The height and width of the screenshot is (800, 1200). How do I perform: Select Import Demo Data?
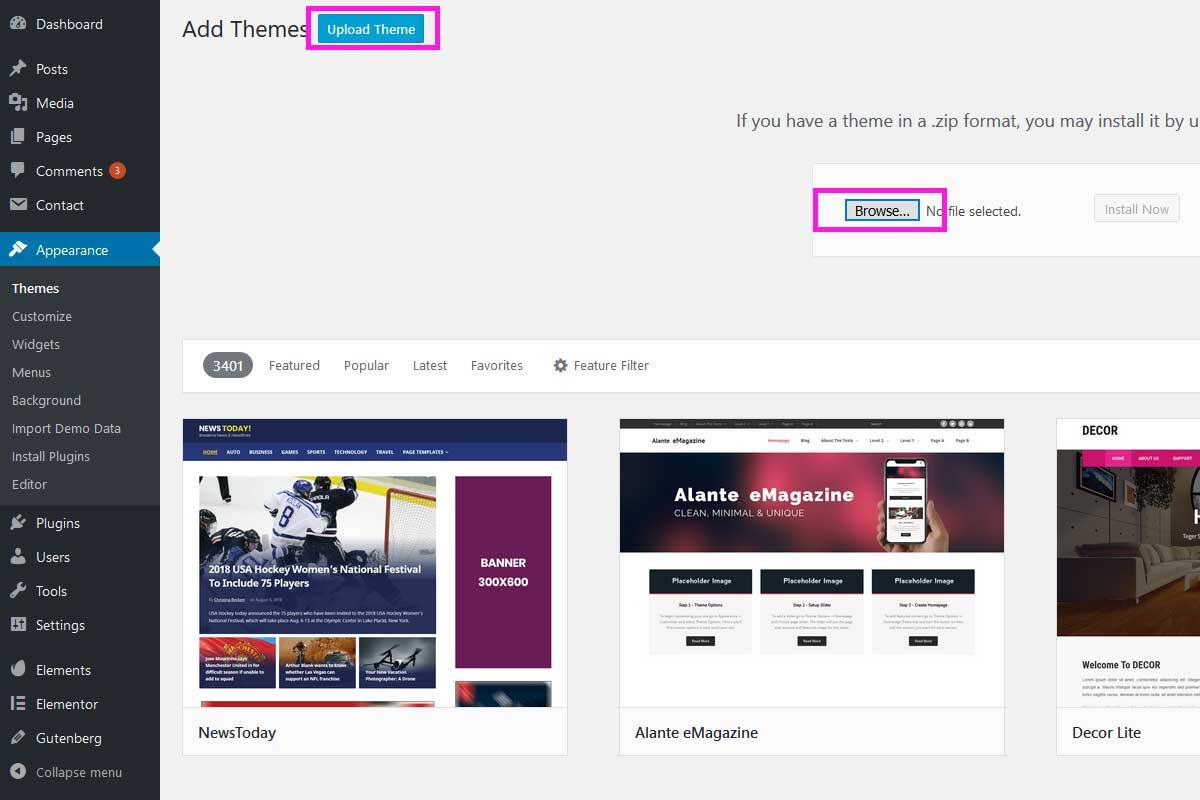(x=66, y=428)
